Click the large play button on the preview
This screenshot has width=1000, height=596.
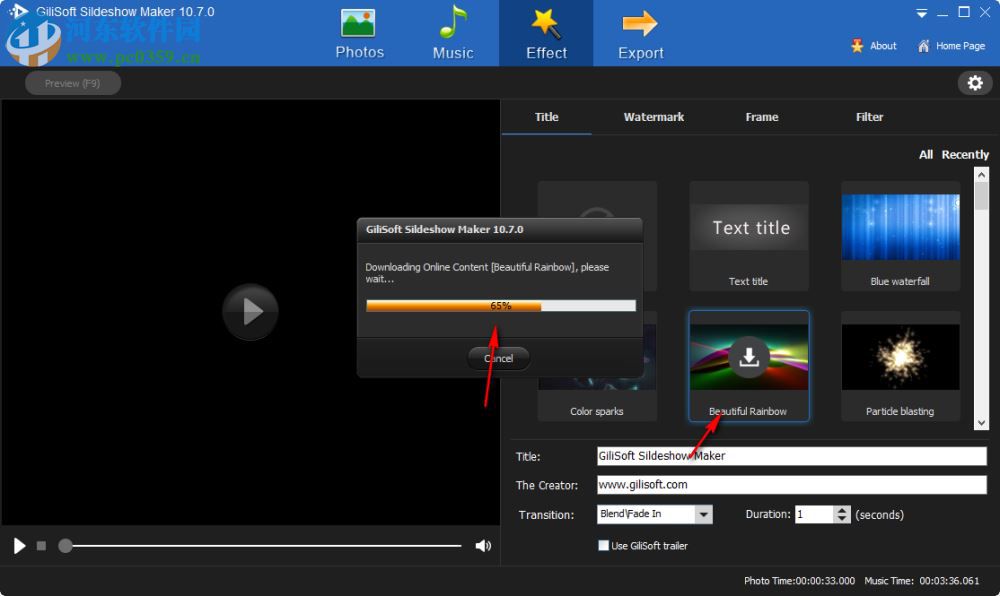click(x=250, y=312)
